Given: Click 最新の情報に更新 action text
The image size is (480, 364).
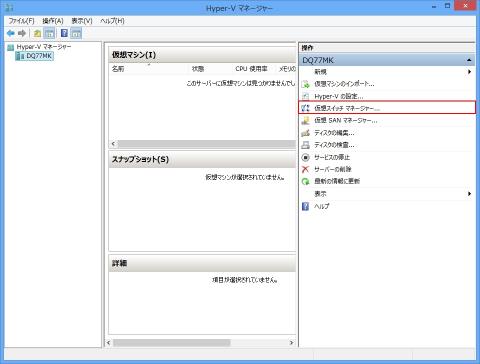Looking at the screenshot, I should click(337, 181).
